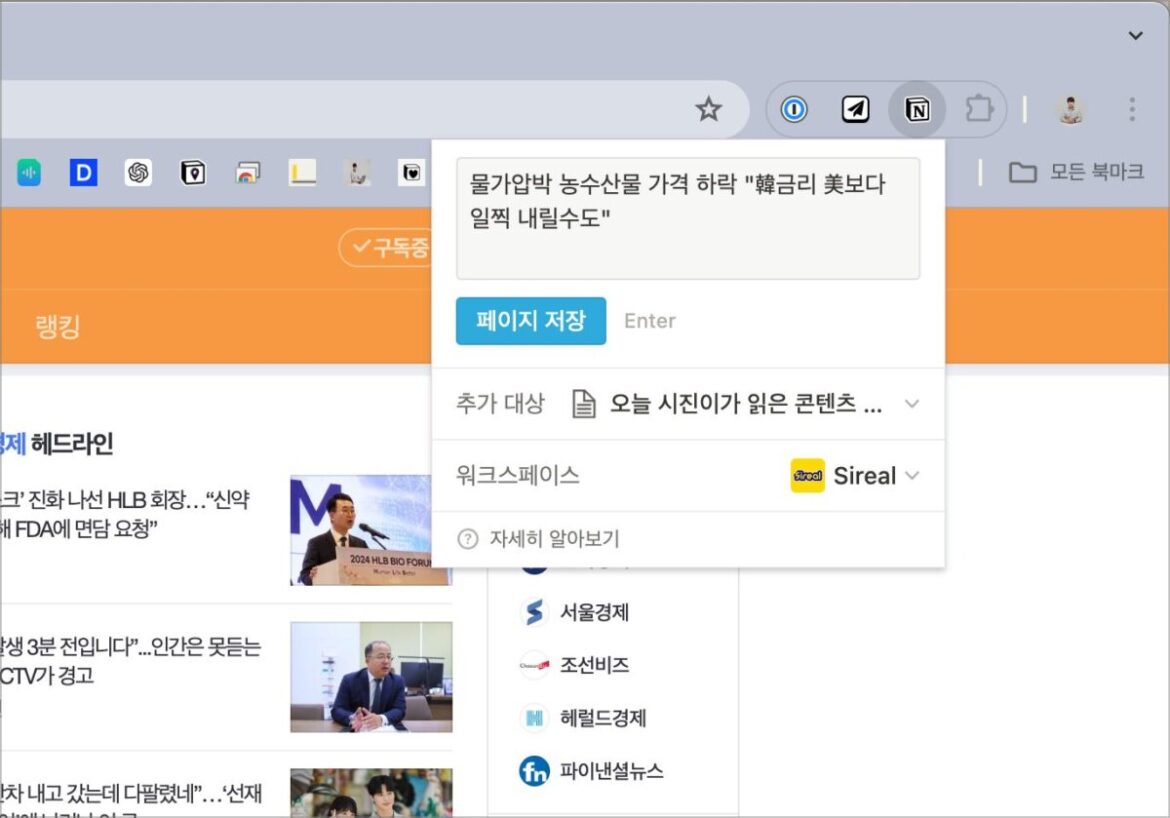The height and width of the screenshot is (818, 1170).
Task: Bookmark this page with the star icon
Action: click(x=708, y=110)
